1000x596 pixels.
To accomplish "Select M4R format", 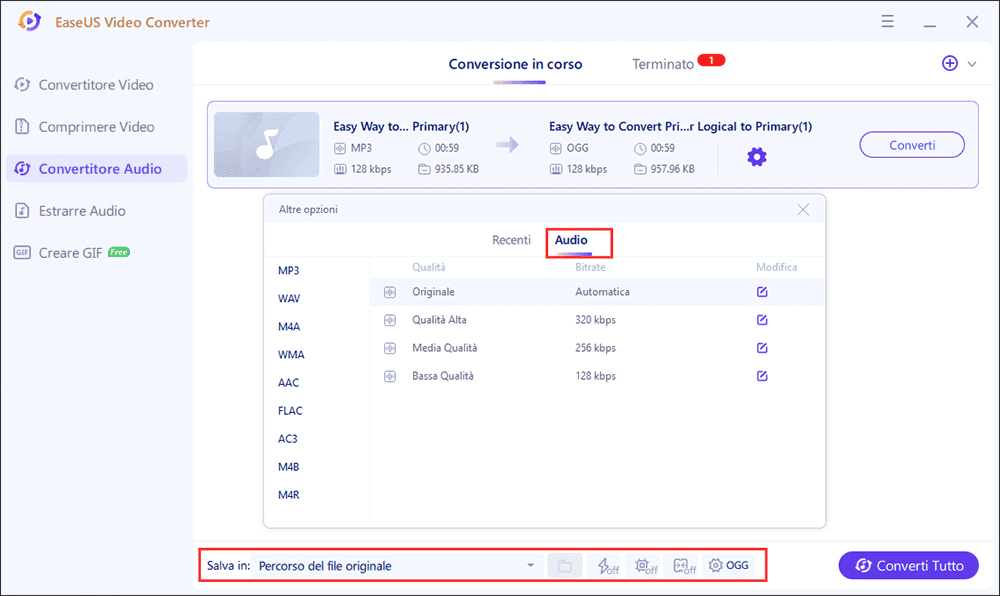I will 288,495.
